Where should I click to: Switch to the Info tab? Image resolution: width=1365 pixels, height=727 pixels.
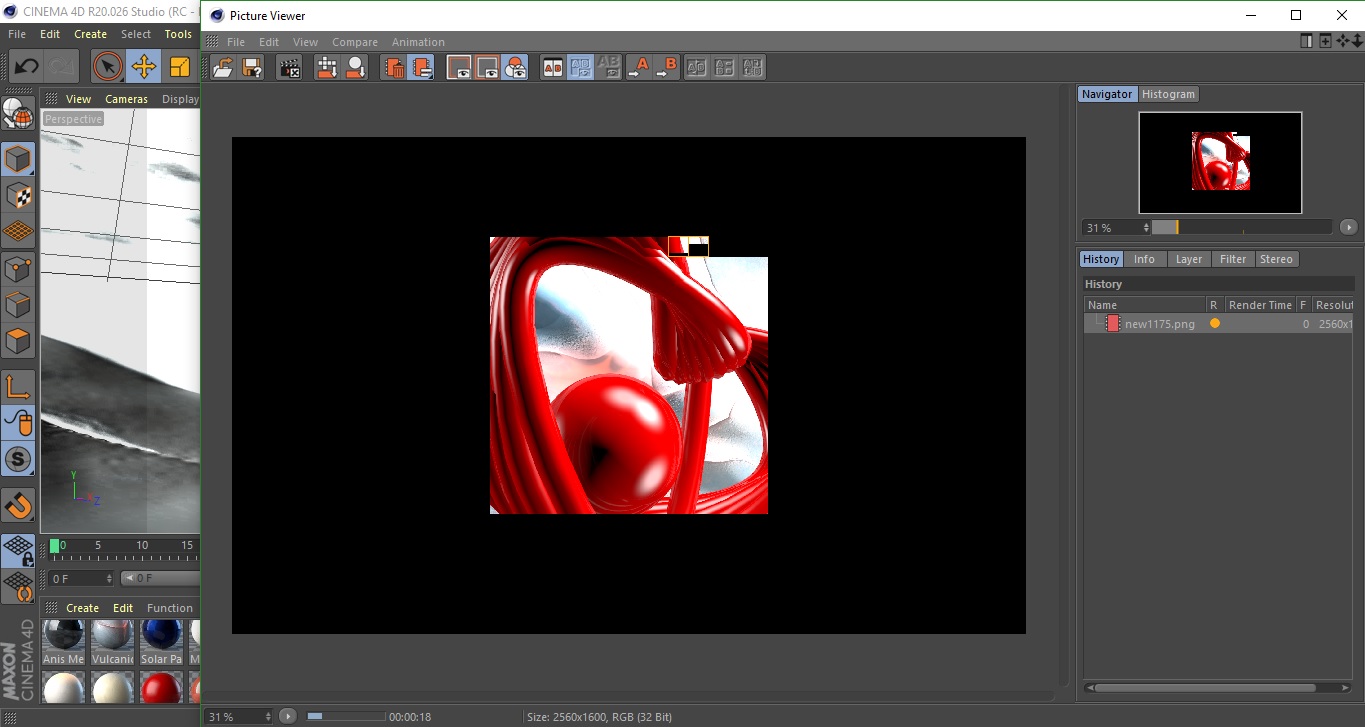tap(1144, 259)
